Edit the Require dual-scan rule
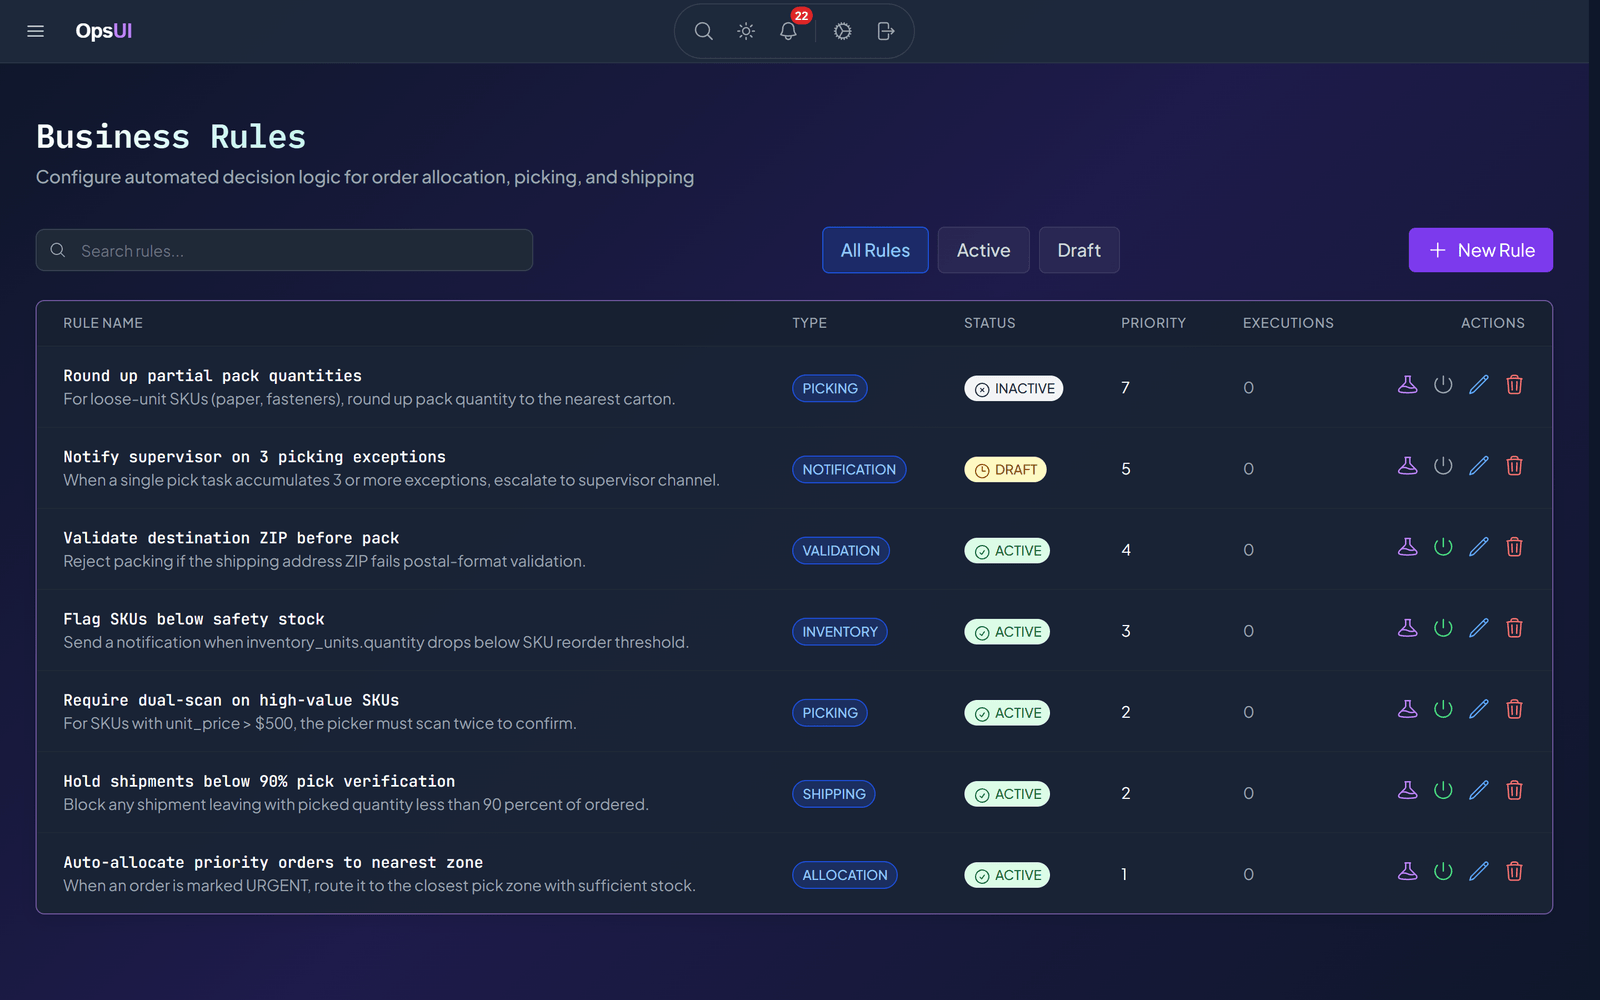This screenshot has height=1000, width=1600. click(1479, 709)
